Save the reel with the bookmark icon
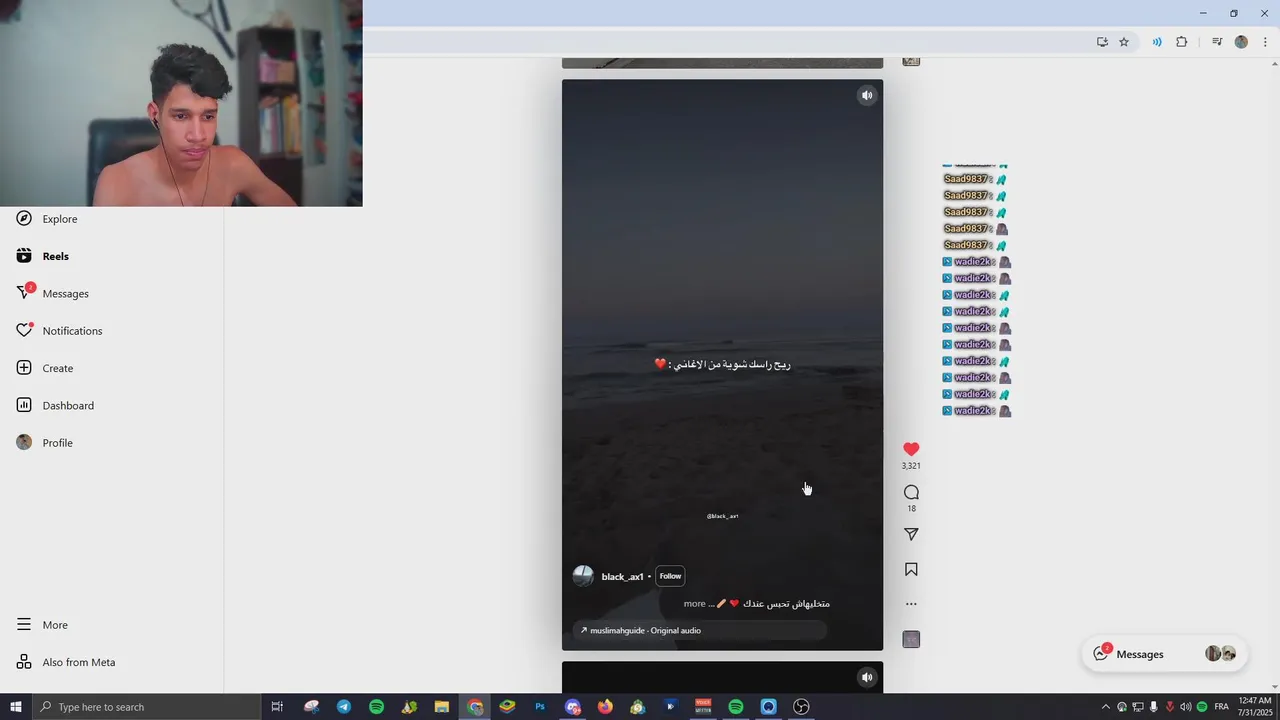Image resolution: width=1280 pixels, height=720 pixels. [911, 570]
